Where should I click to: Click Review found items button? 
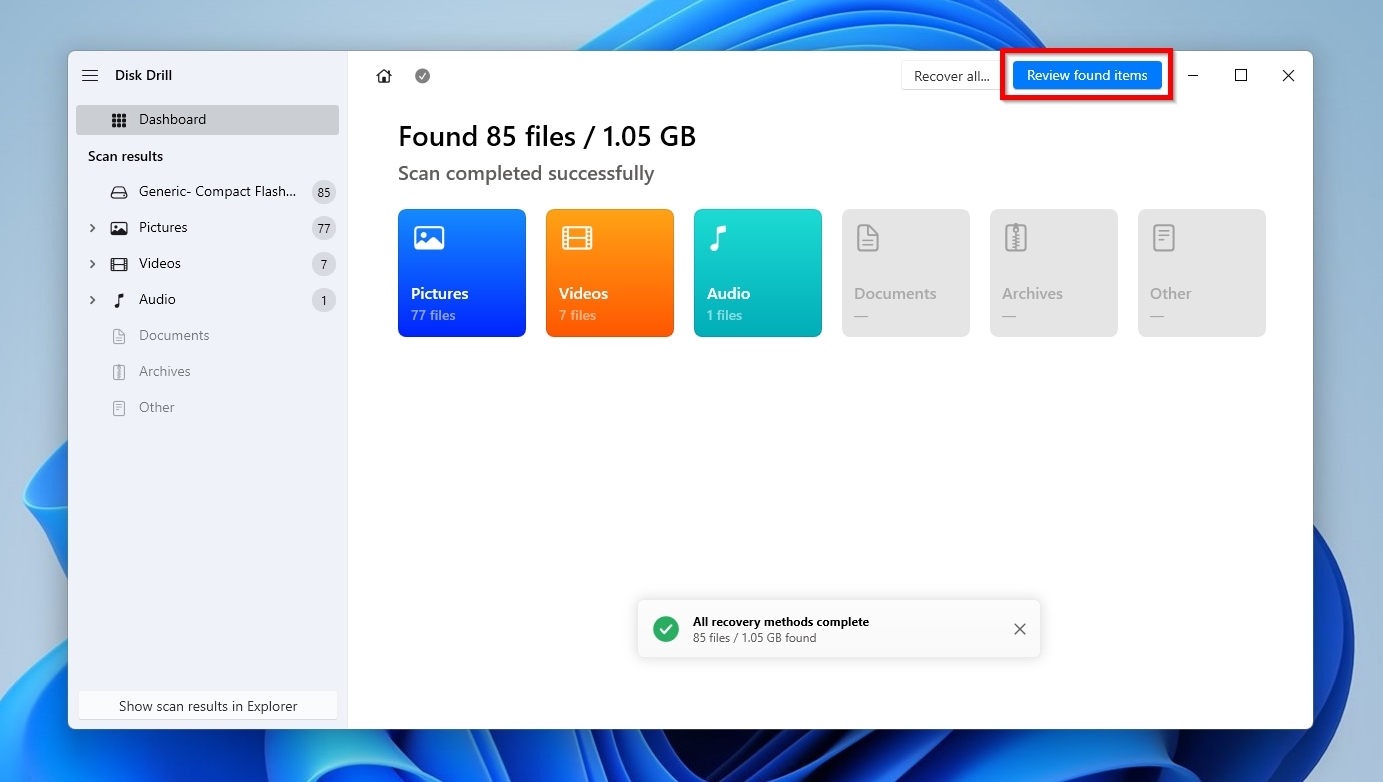tap(1087, 76)
